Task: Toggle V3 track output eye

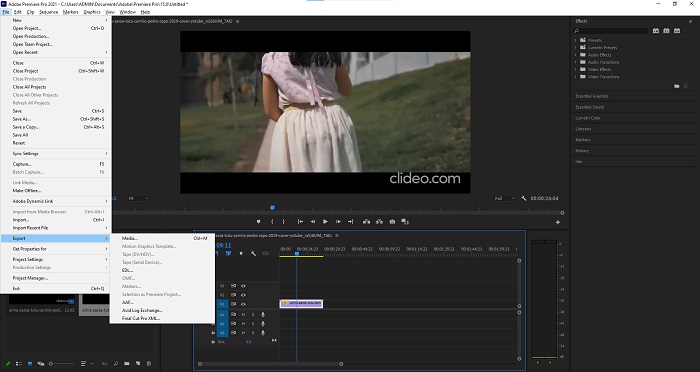Action: tap(243, 286)
